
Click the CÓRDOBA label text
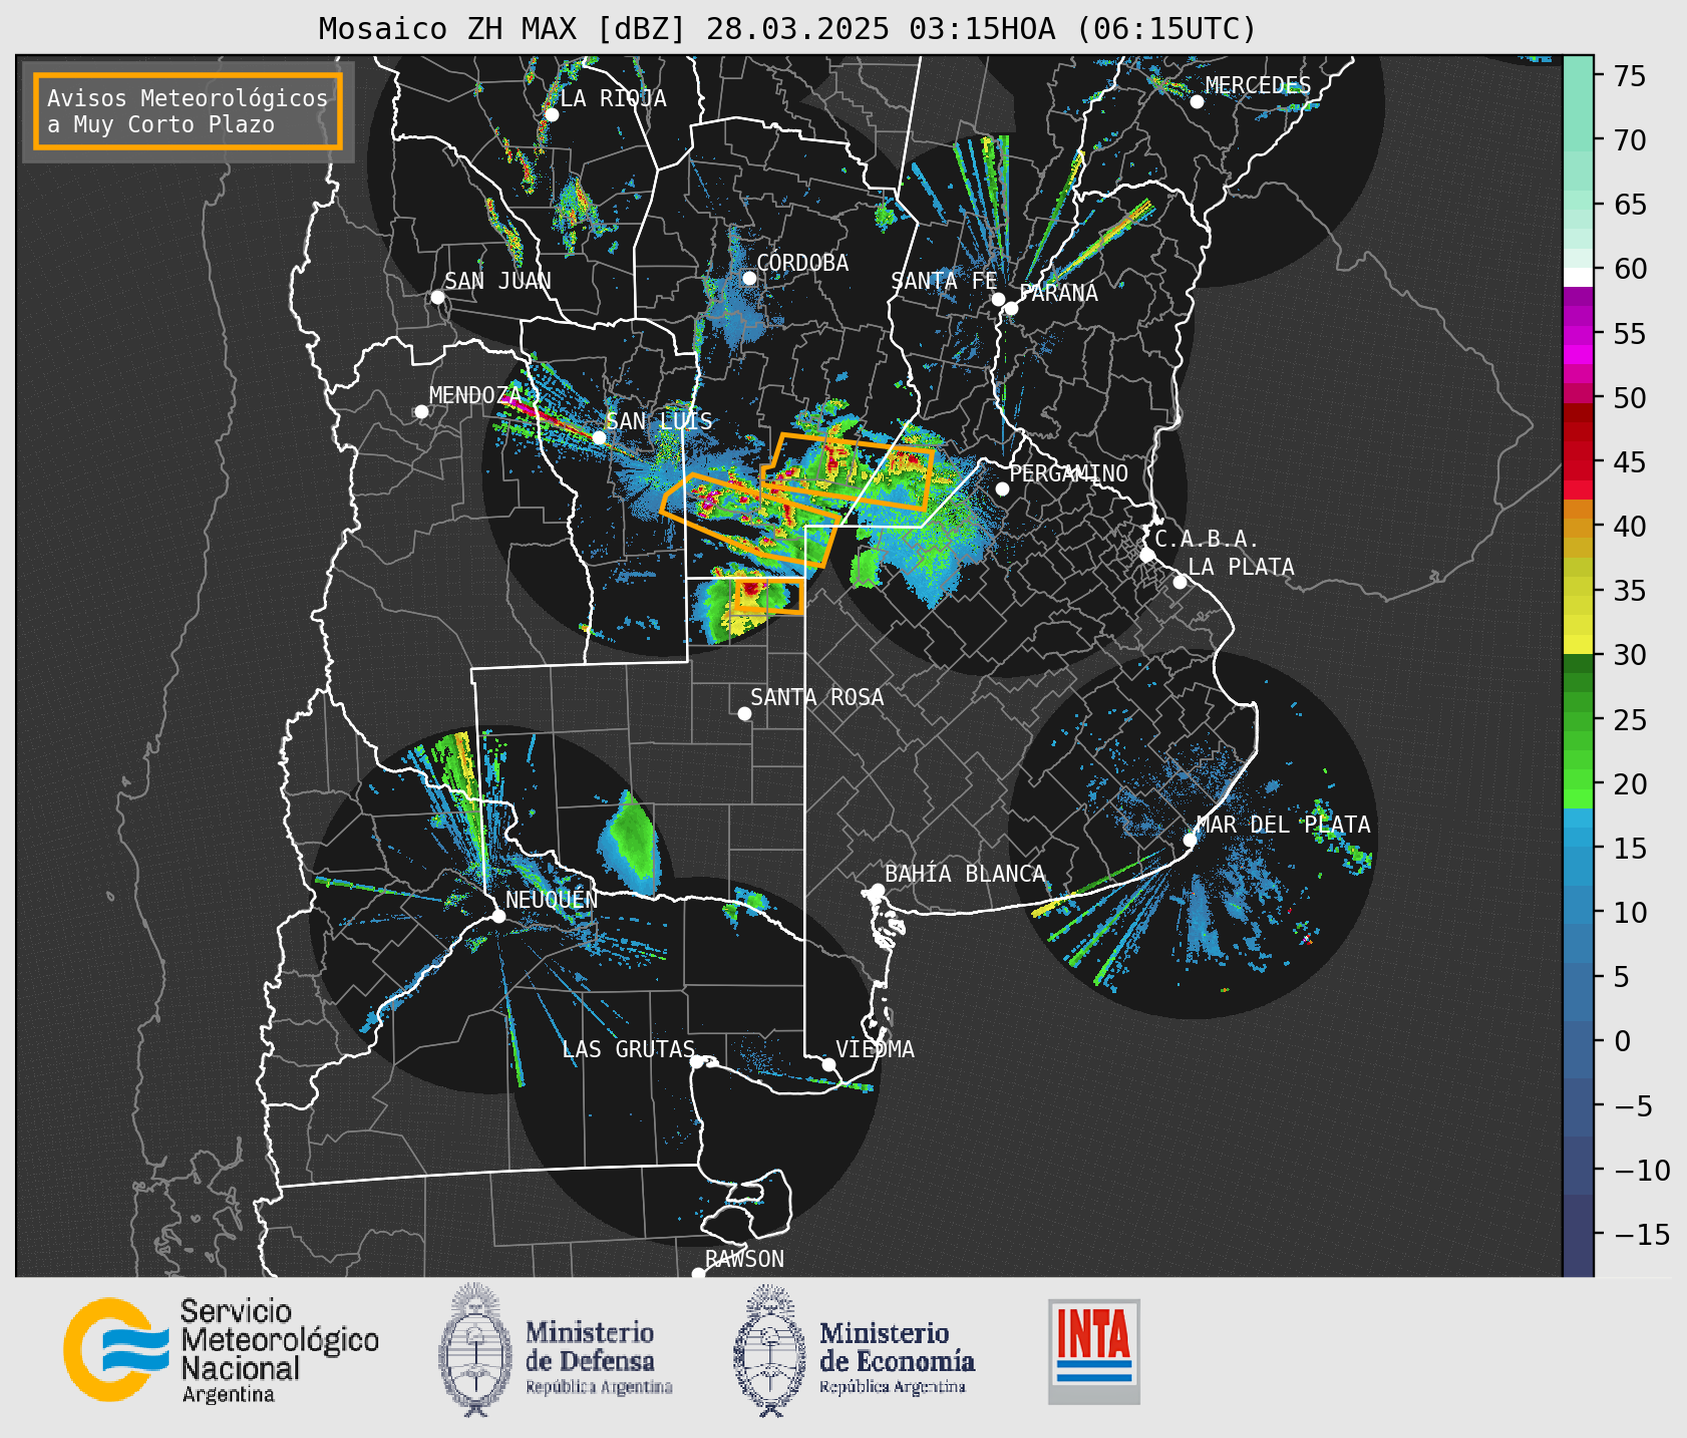pyautogui.click(x=802, y=262)
